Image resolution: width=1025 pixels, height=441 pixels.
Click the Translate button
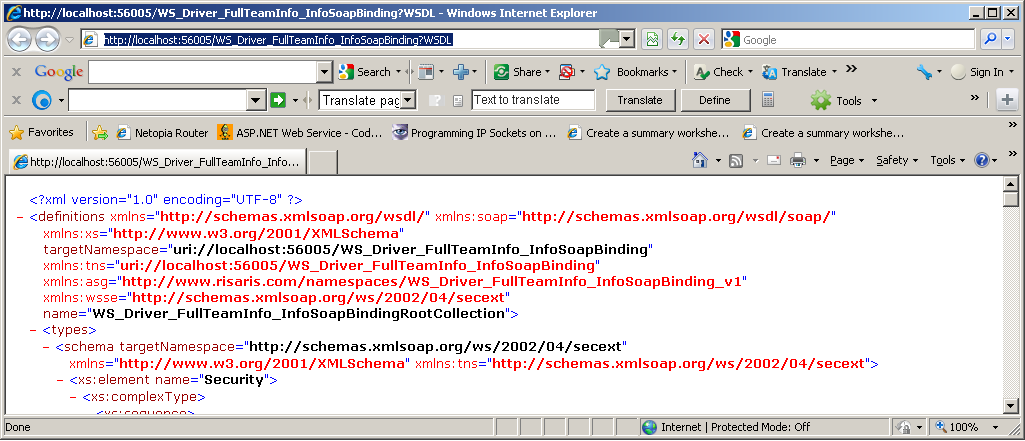[x=640, y=100]
